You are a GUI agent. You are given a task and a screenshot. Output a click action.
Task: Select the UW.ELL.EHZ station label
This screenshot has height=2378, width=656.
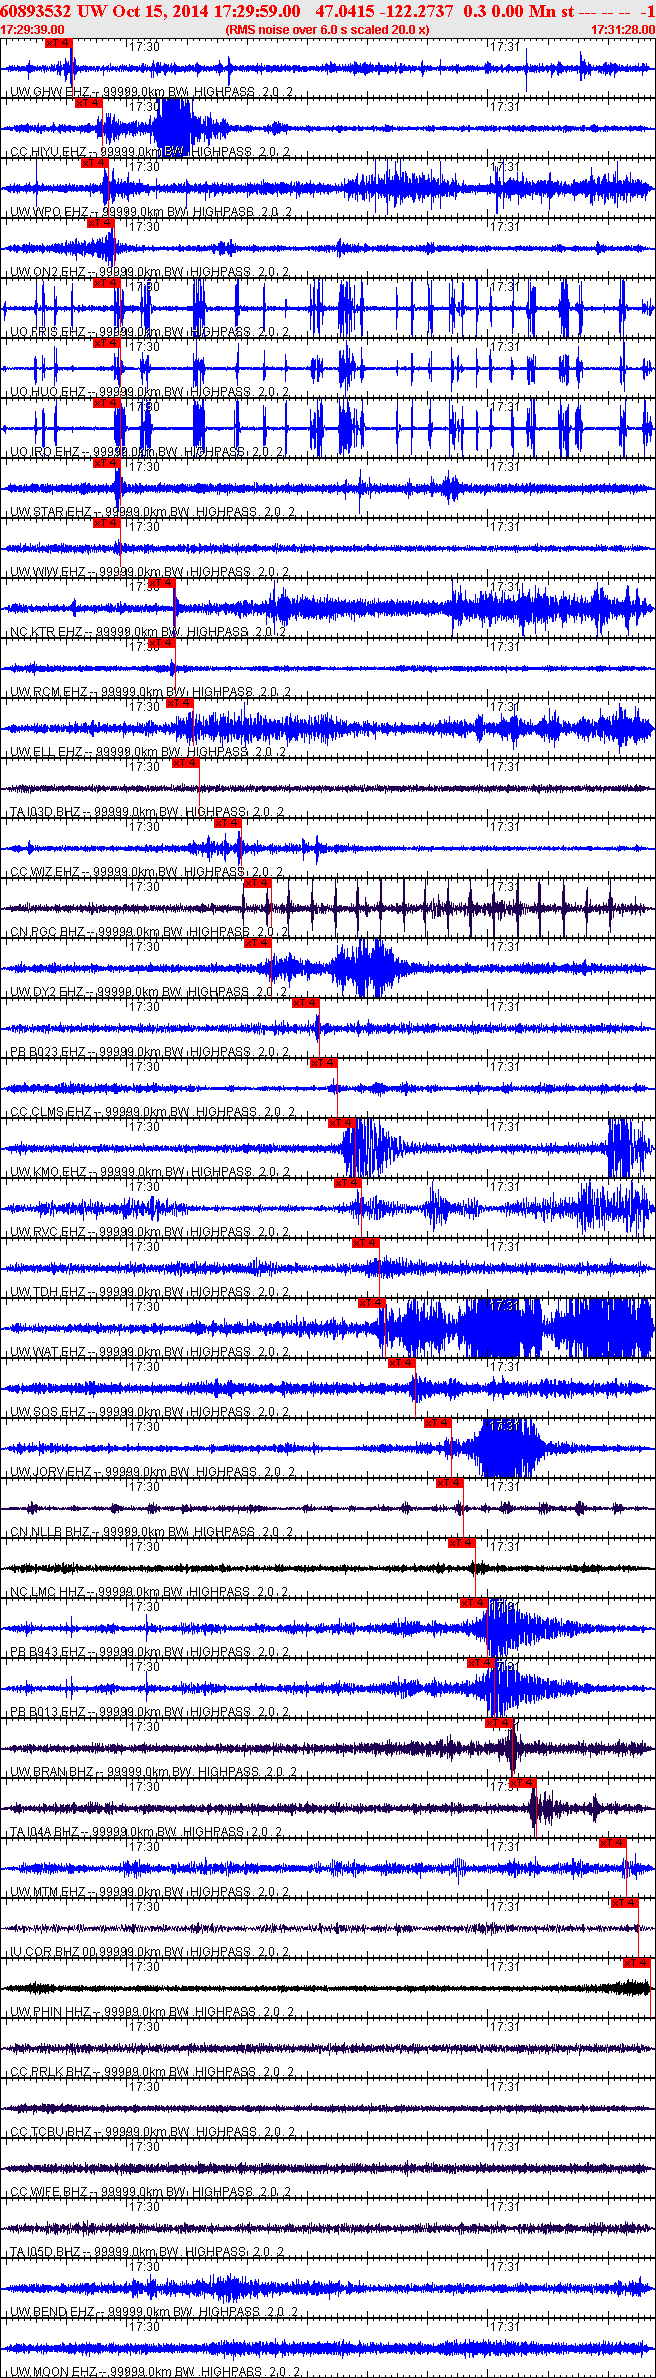point(49,752)
